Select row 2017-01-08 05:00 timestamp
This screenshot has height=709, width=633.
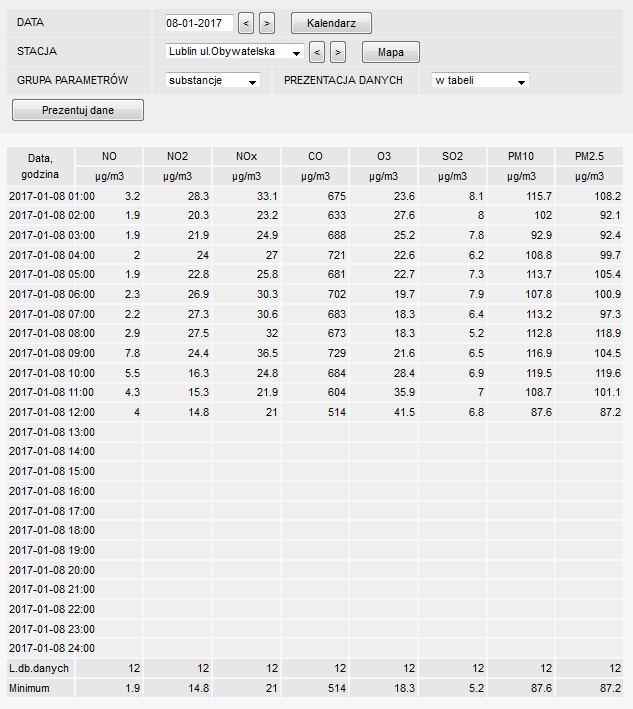[x=52, y=274]
